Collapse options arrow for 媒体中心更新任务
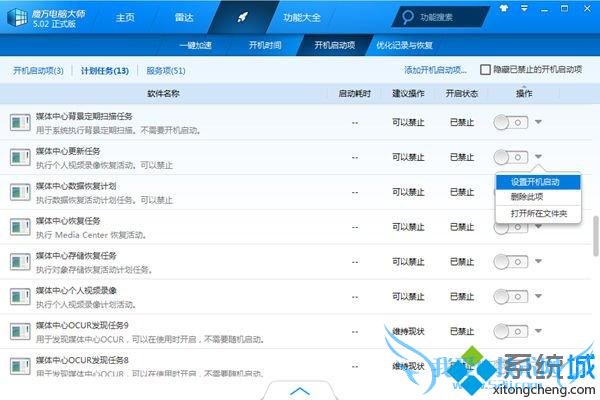 [538, 157]
